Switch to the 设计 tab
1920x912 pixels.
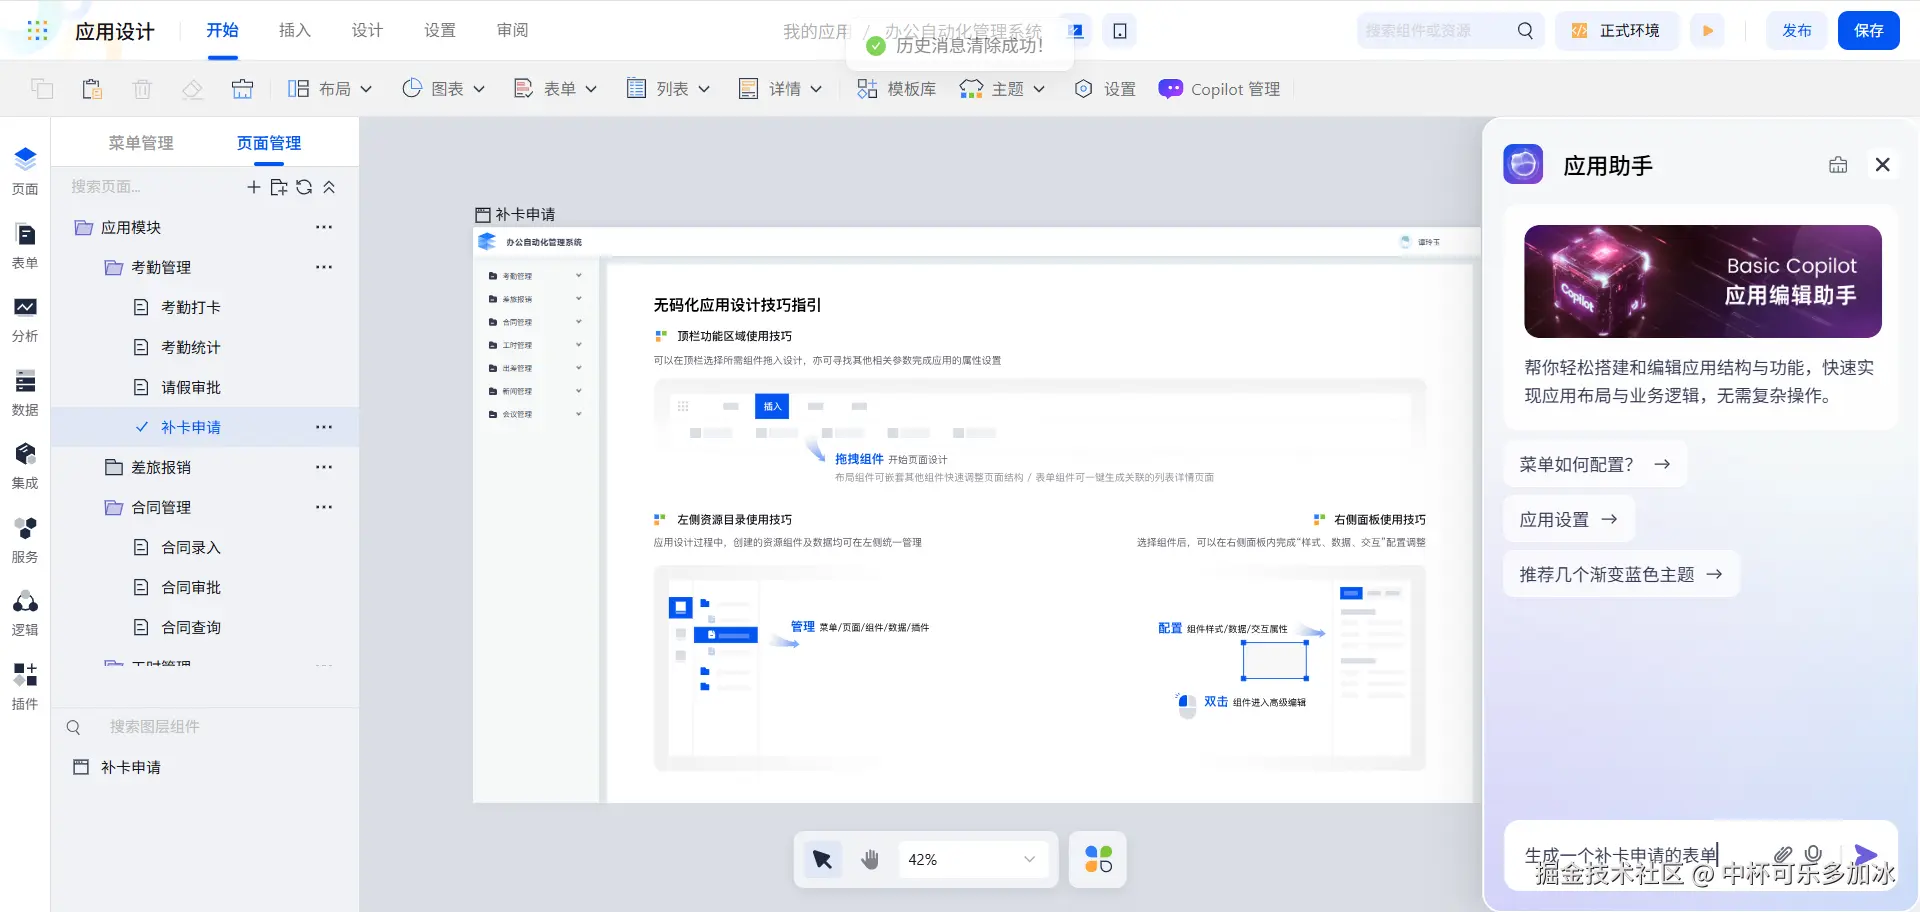367,31
